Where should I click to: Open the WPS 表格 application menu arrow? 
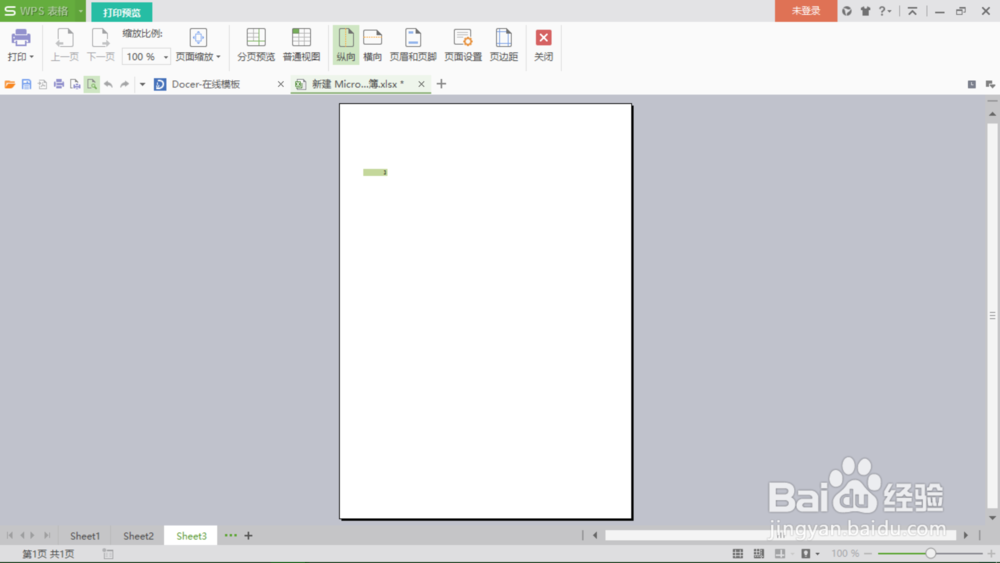[80, 11]
